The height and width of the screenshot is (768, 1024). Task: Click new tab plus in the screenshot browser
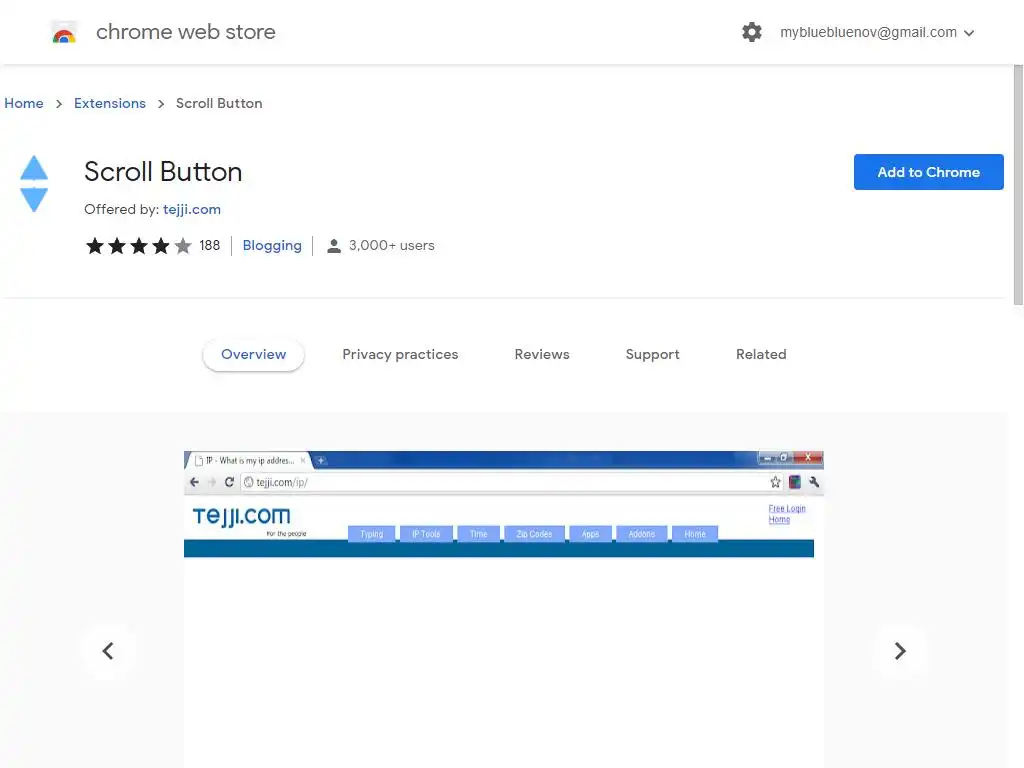(x=321, y=460)
